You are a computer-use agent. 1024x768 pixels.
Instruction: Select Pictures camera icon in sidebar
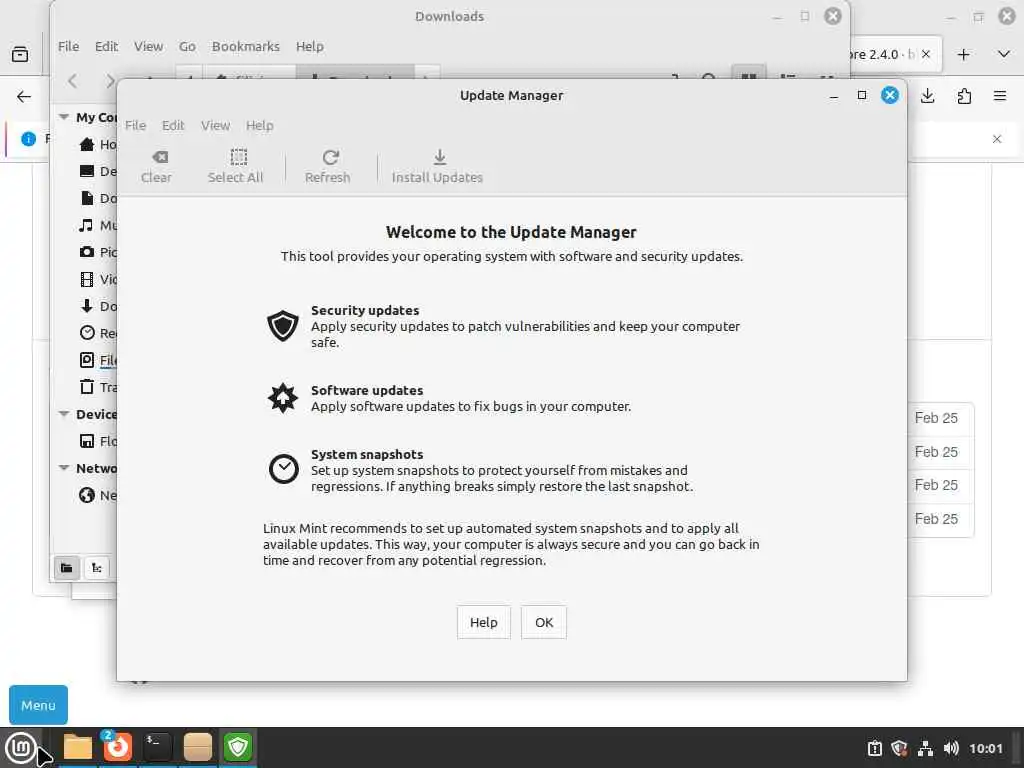pos(87,251)
